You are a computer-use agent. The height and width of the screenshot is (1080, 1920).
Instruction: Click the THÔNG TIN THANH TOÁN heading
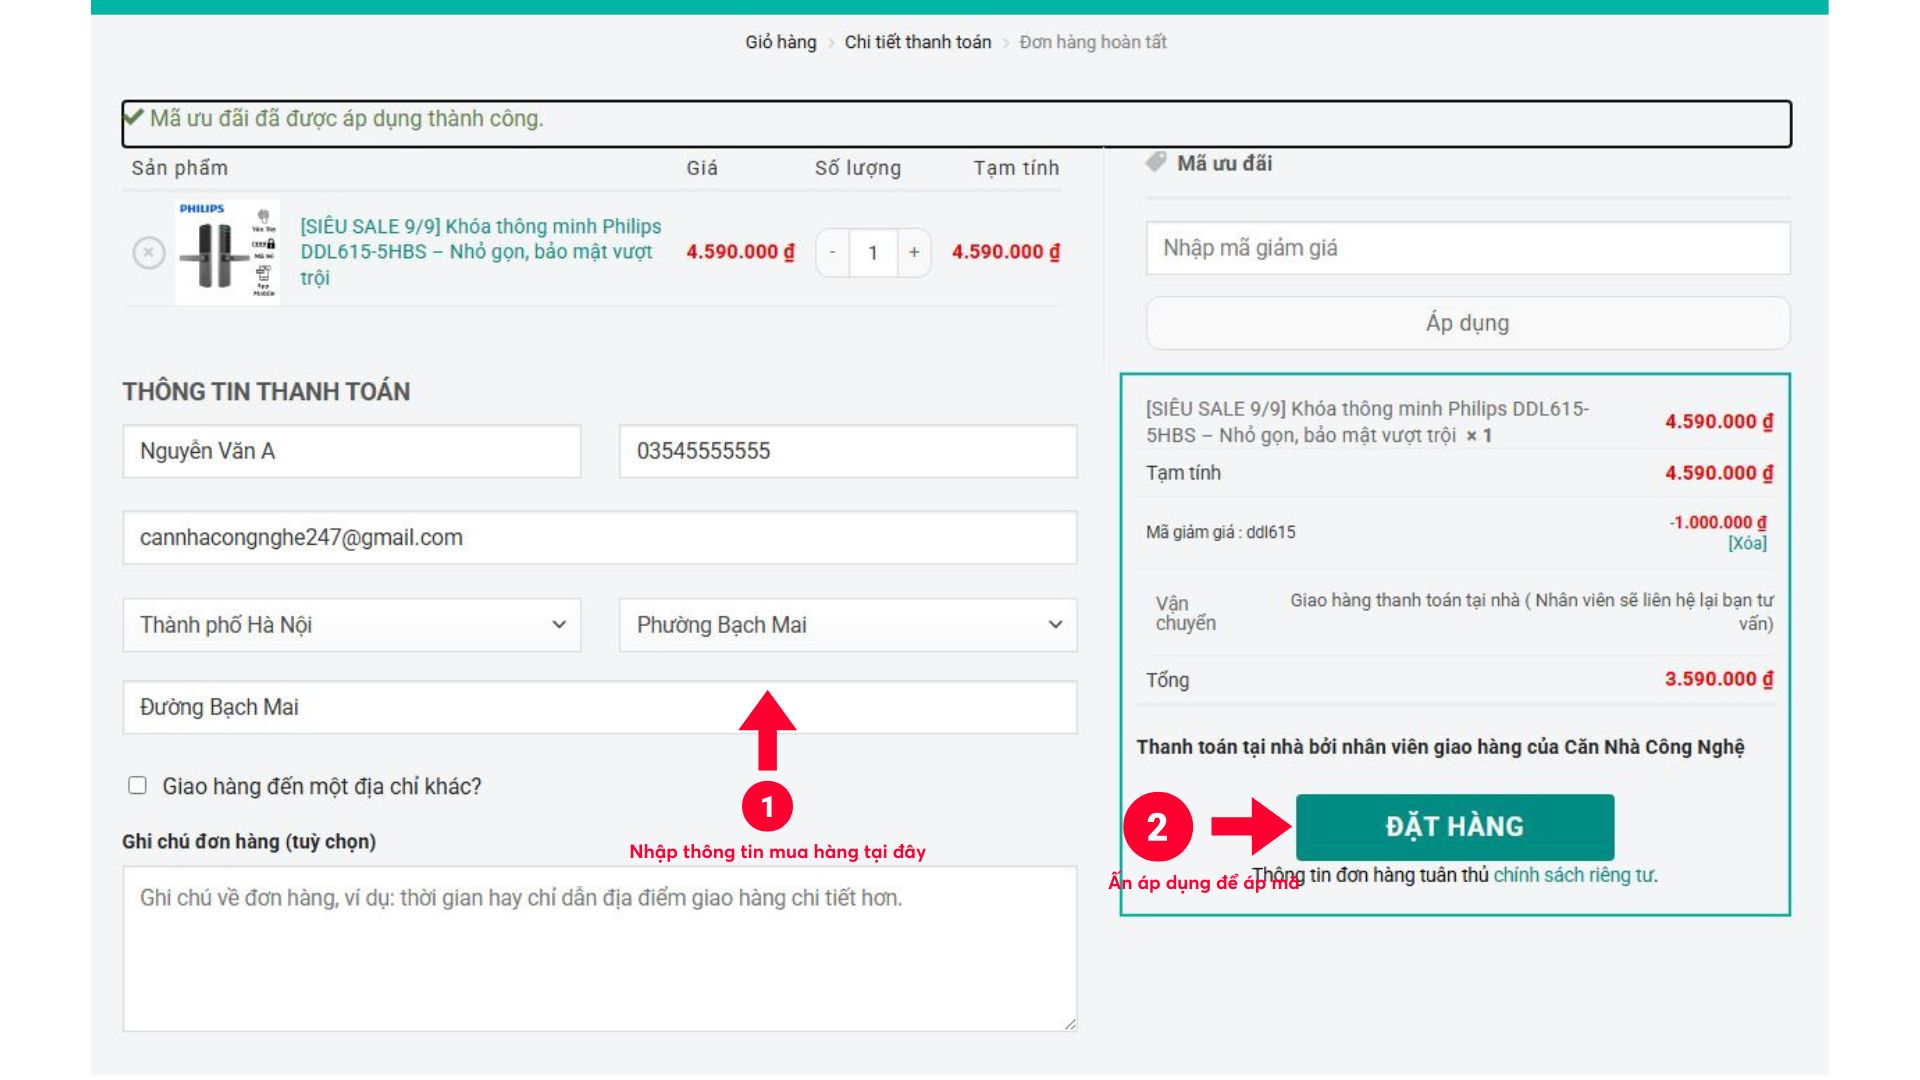click(266, 391)
